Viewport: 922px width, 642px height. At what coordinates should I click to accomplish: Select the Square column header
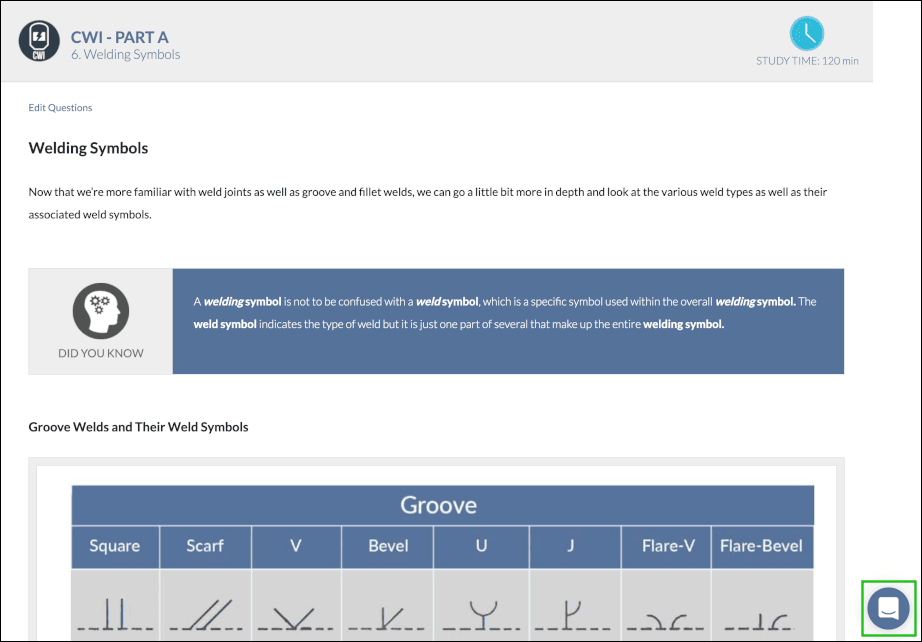coord(115,547)
